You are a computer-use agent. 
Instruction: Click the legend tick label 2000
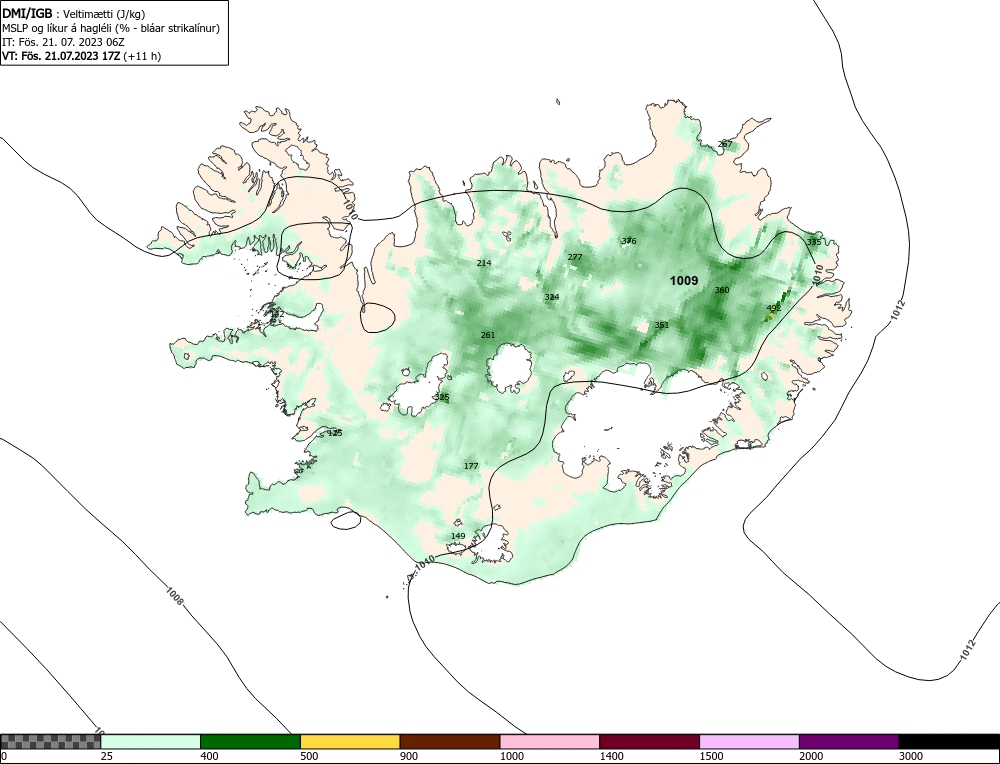point(811,756)
